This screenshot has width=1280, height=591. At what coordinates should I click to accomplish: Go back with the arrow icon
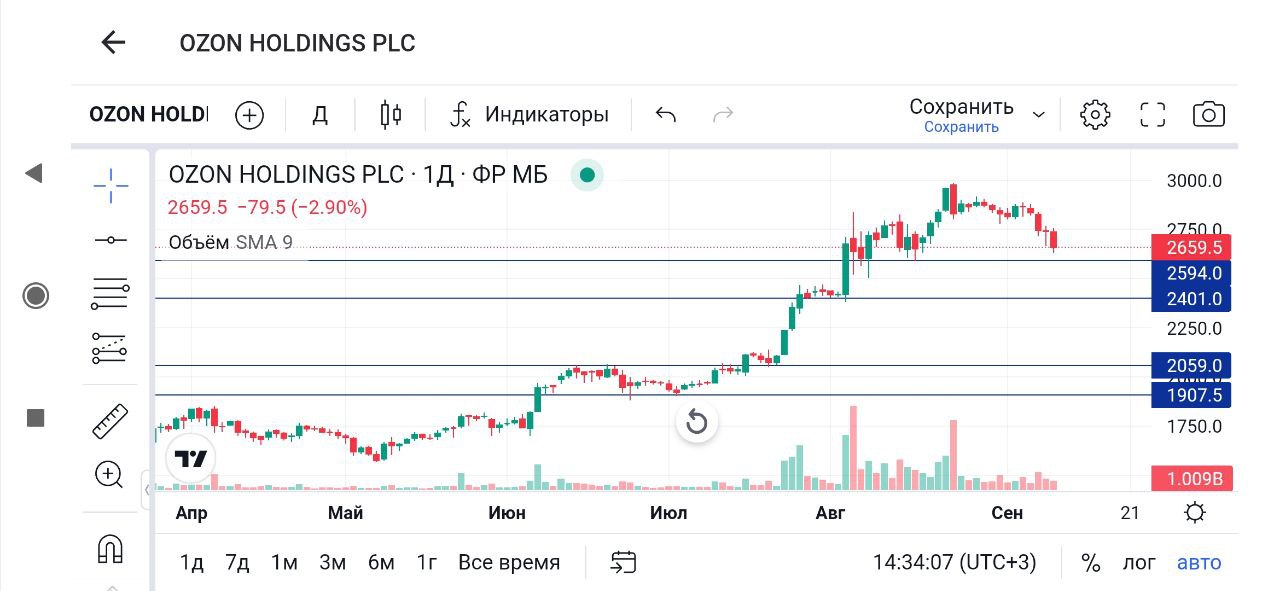[x=113, y=43]
